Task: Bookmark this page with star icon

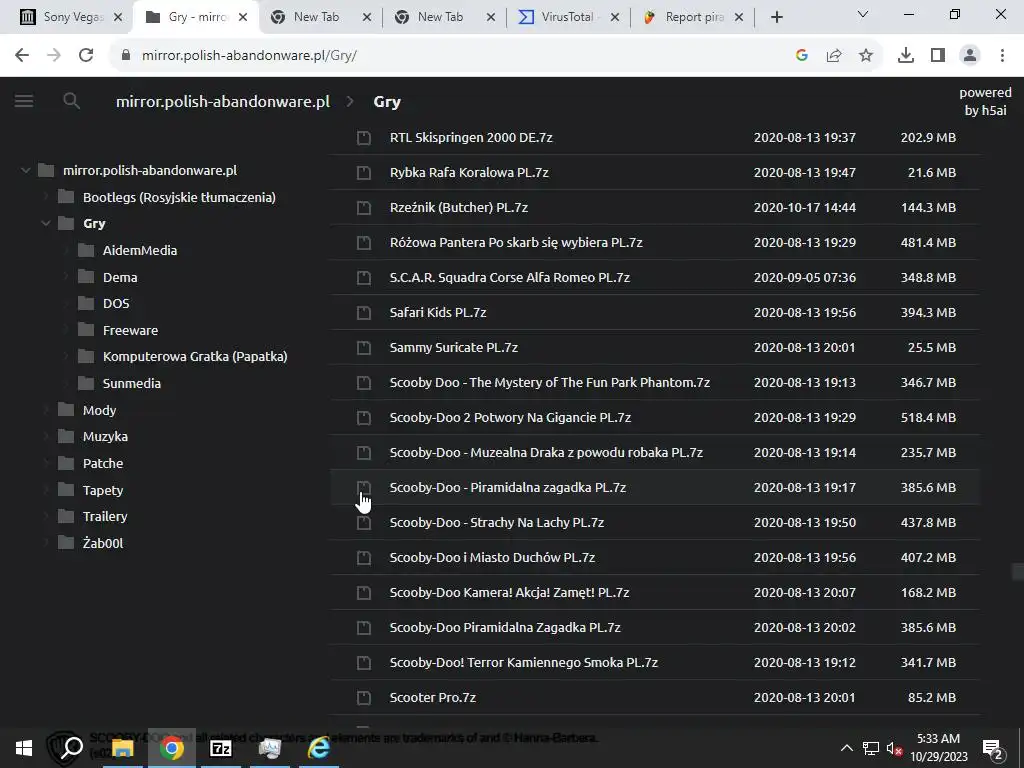Action: (x=866, y=56)
